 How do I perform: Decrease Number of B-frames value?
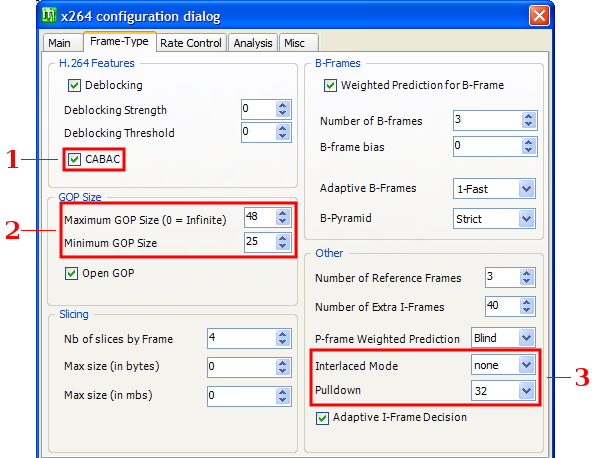(529, 125)
